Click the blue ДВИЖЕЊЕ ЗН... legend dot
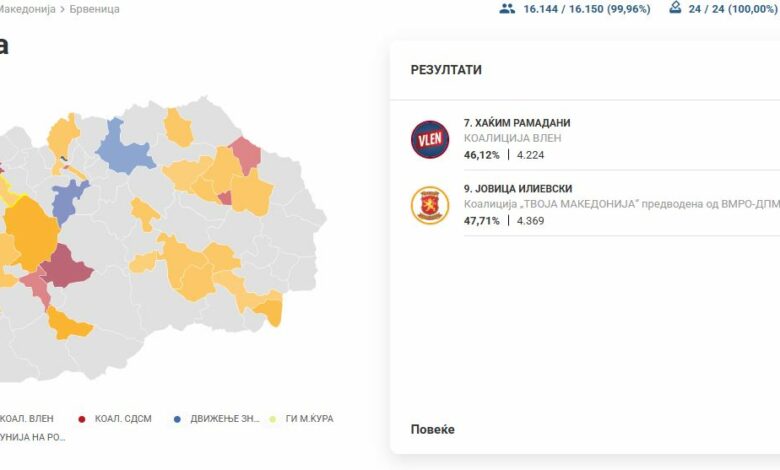Viewport: 780px width, 470px height. [178, 418]
